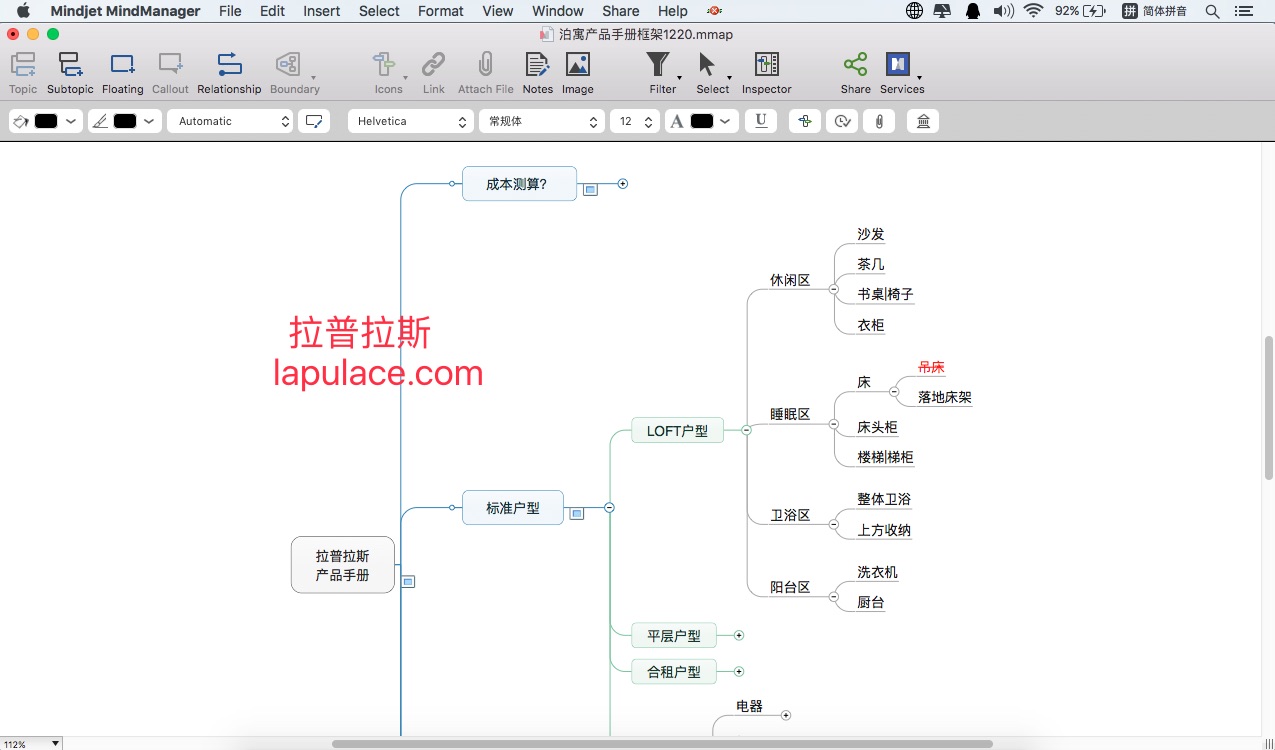Viewport: 1275px width, 750px height.
Task: Click the font size stepper
Action: coord(649,121)
